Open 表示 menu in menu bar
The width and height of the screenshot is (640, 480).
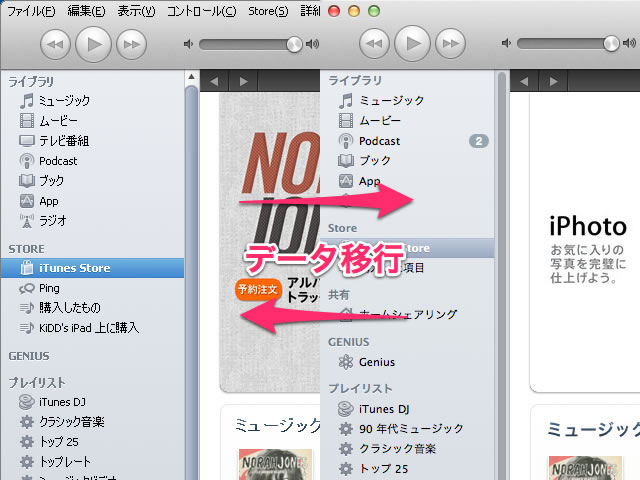136,11
